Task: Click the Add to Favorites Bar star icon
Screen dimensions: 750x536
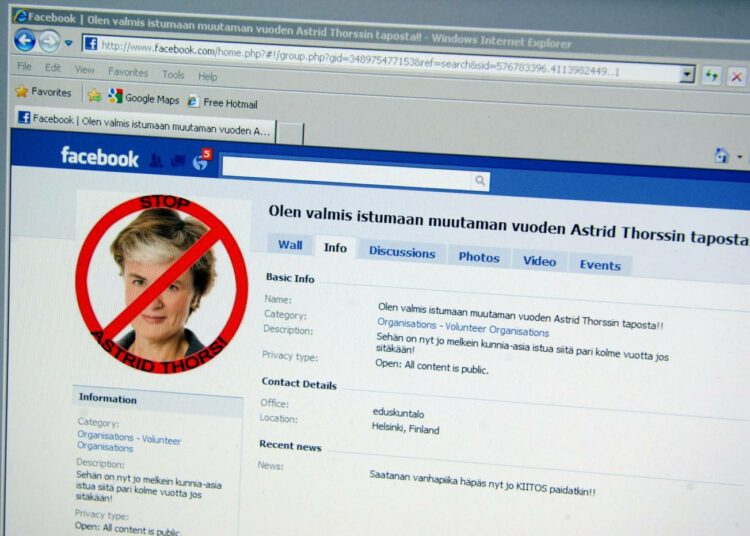Action: (x=94, y=95)
